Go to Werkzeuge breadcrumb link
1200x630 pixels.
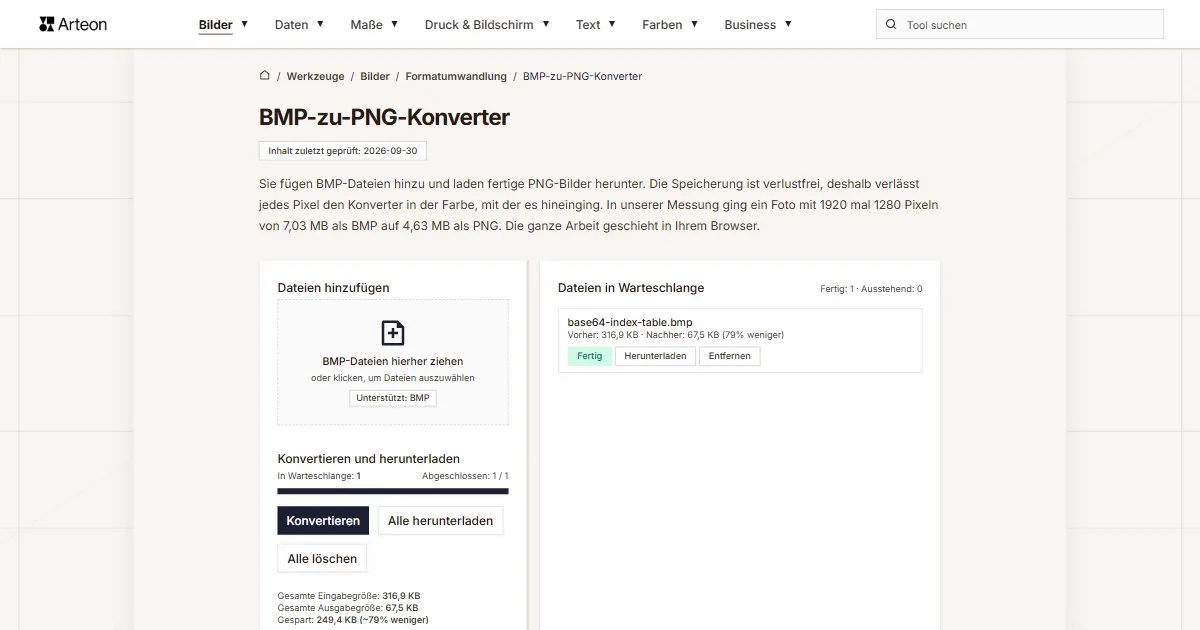315,76
